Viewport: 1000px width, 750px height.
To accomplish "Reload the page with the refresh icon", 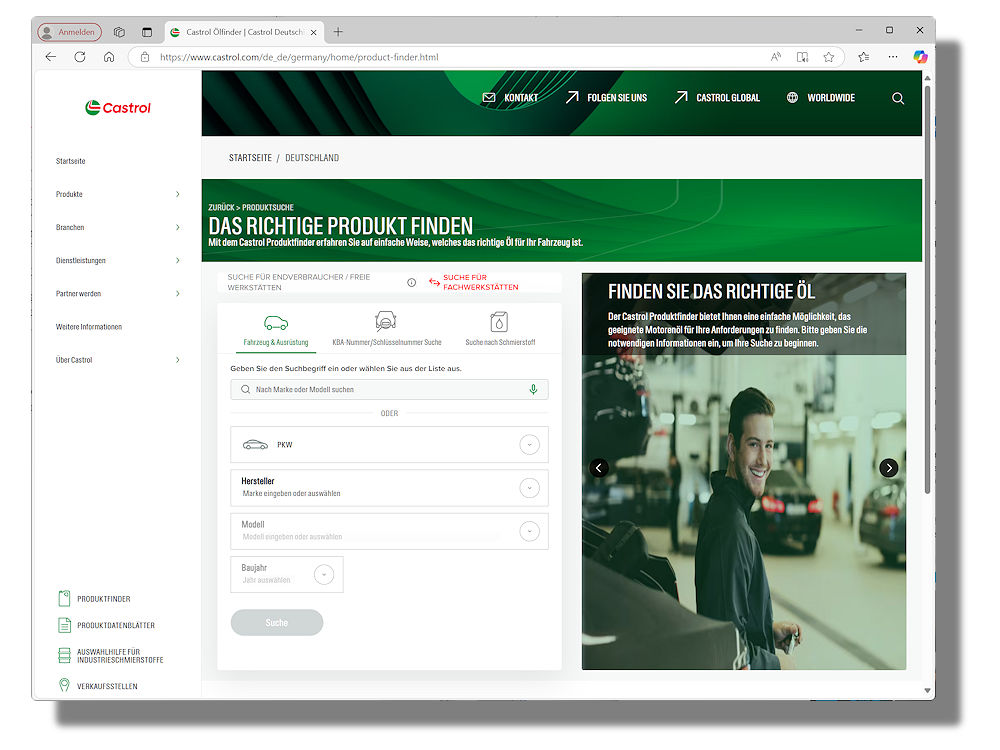I will click(80, 57).
